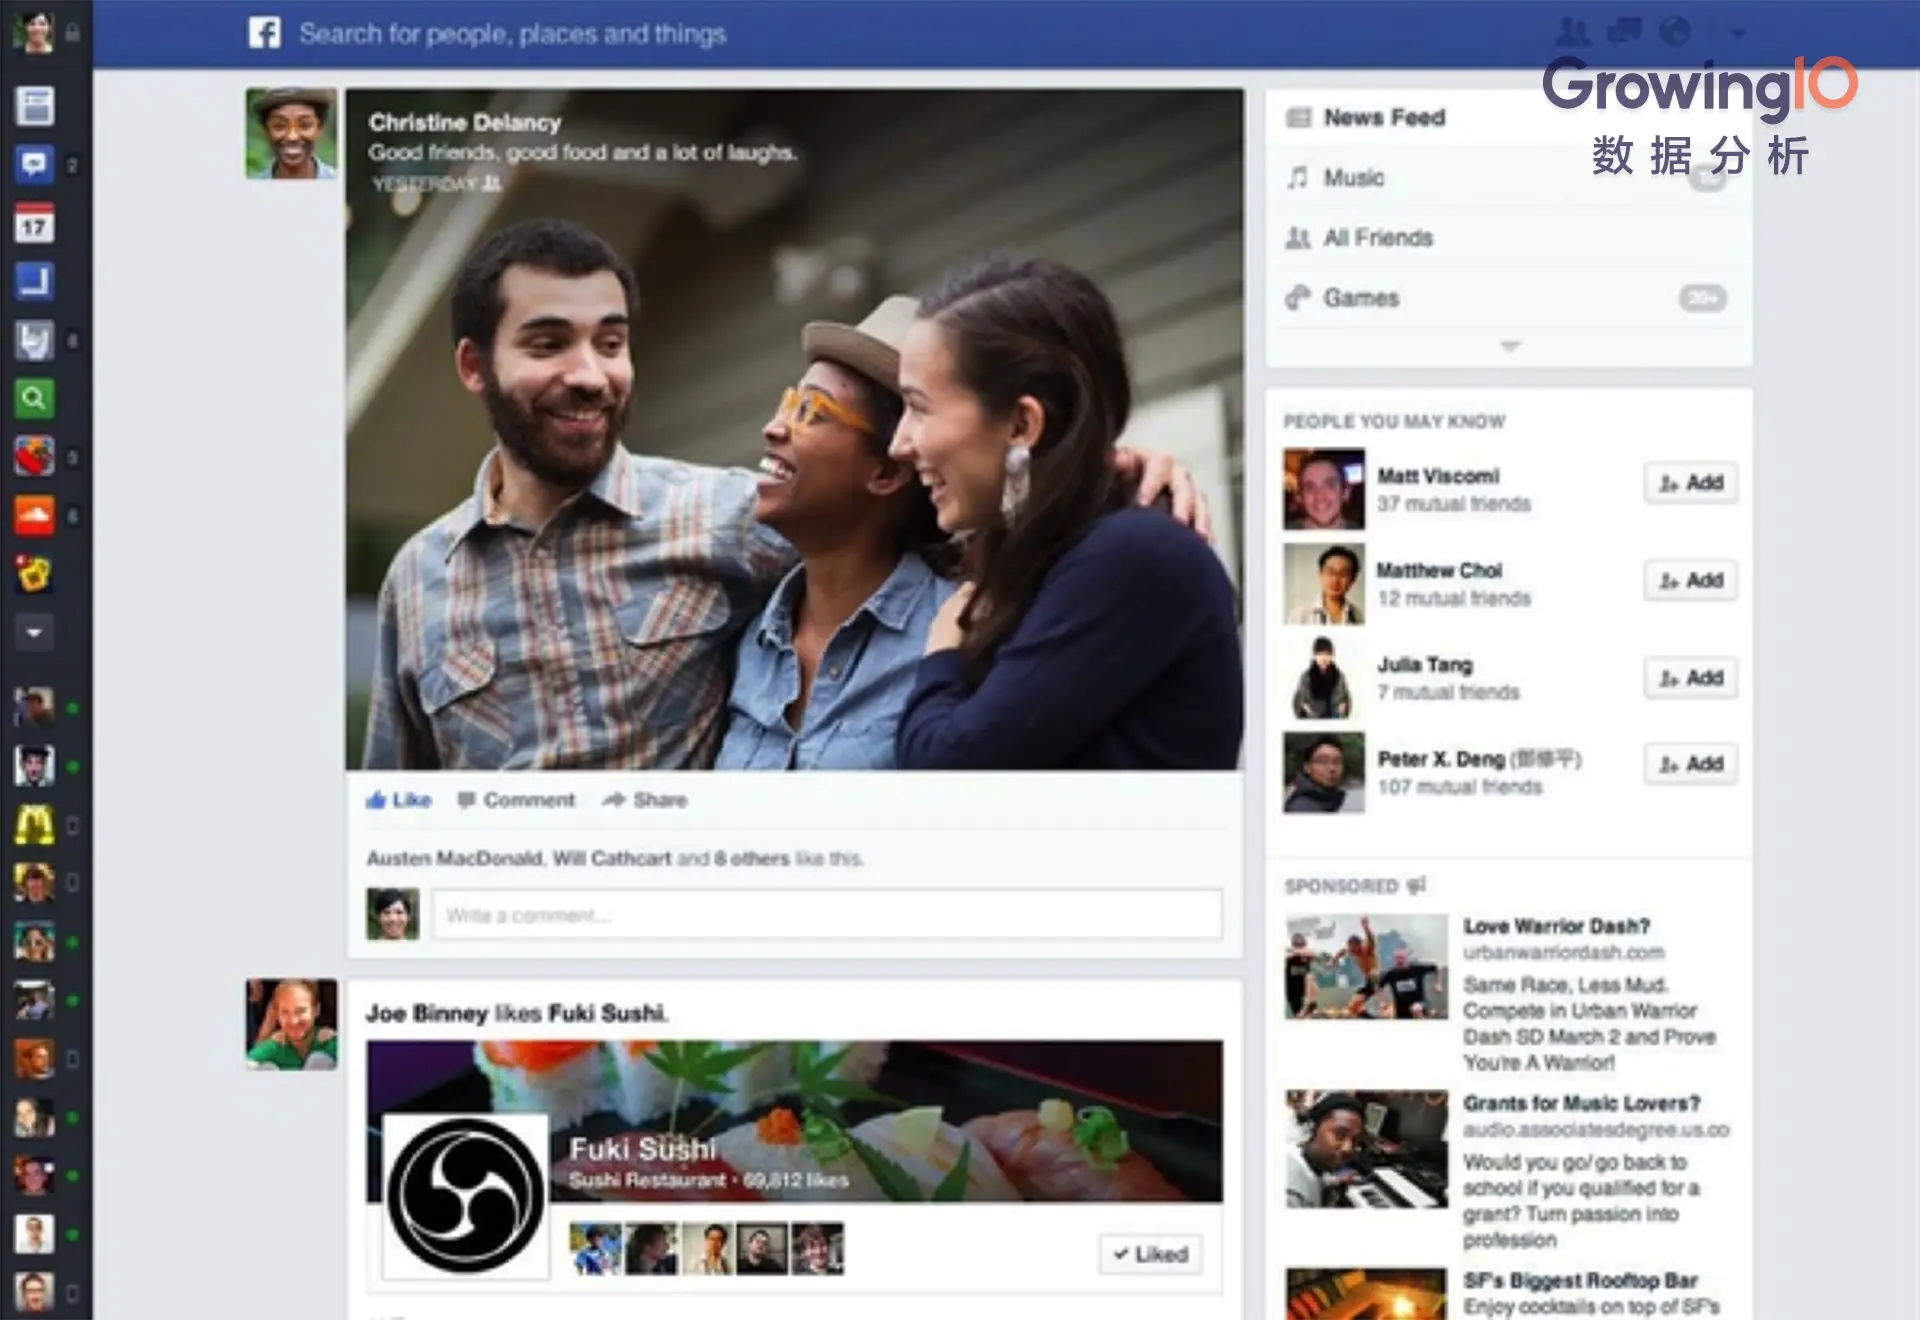Like Christine Delancy's photo post
The width and height of the screenshot is (1920, 1320).
[399, 800]
